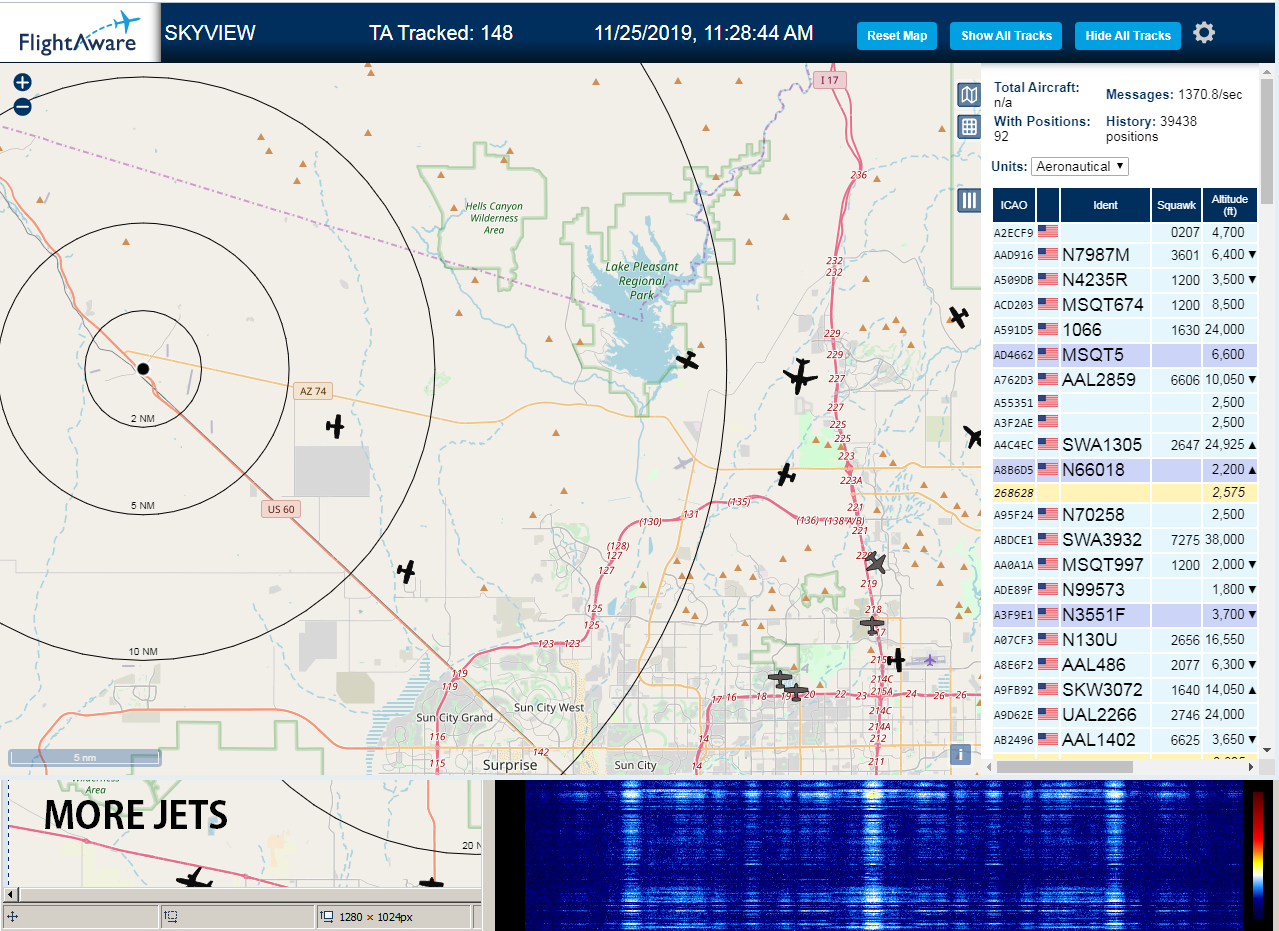This screenshot has height=931, width=1279.
Task: Click the Surprise city label on map
Action: pos(510,765)
